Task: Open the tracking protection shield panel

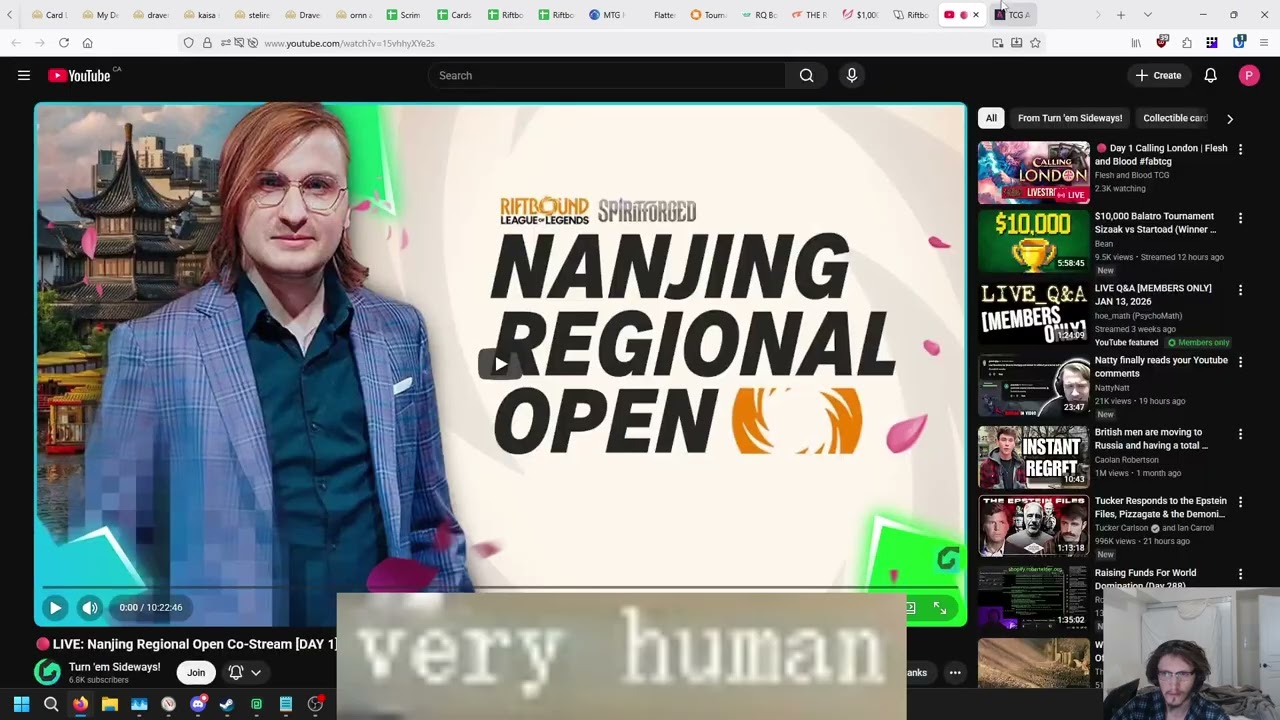Action: [x=188, y=43]
